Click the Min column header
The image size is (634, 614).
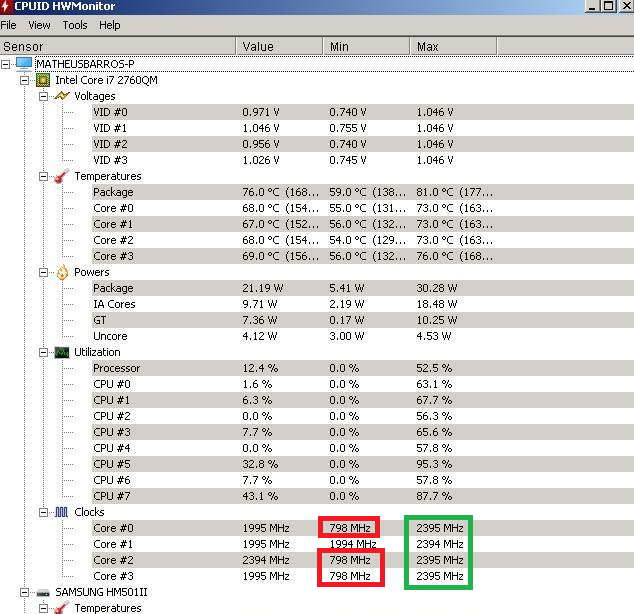pyautogui.click(x=366, y=46)
